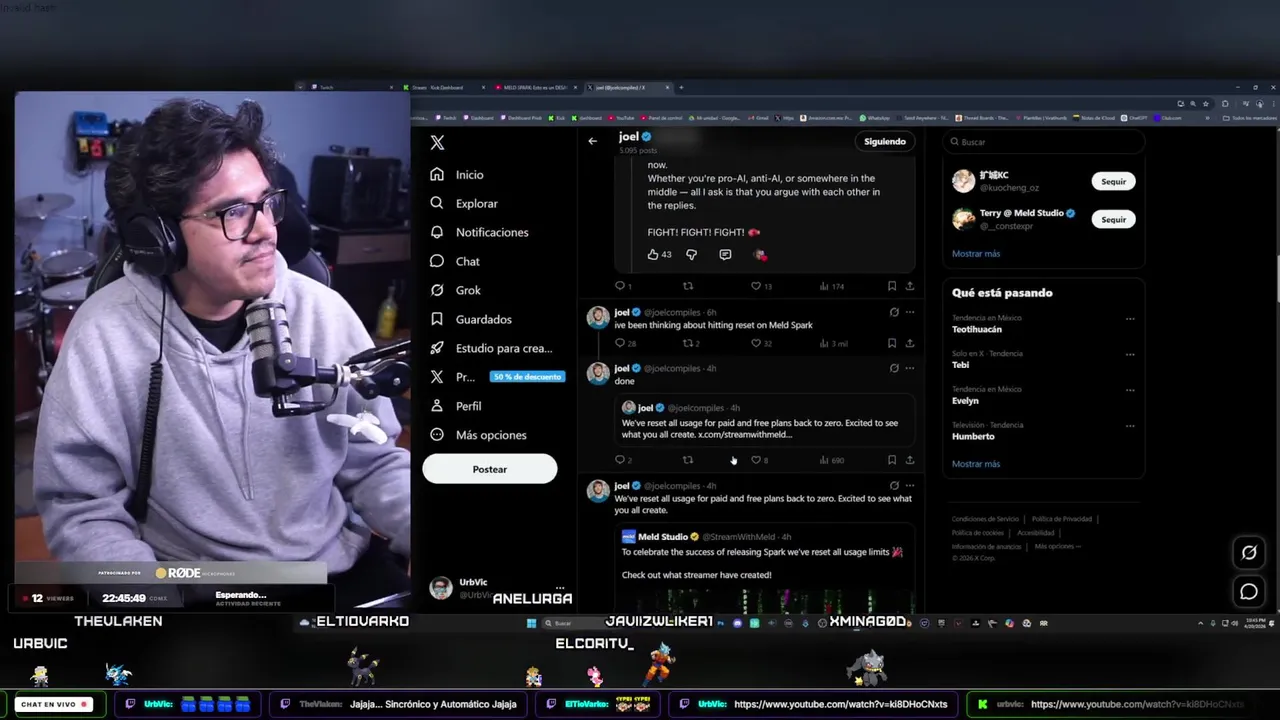This screenshot has height=720, width=1280.
Task: View analytics showing 690 views
Action: pos(832,460)
